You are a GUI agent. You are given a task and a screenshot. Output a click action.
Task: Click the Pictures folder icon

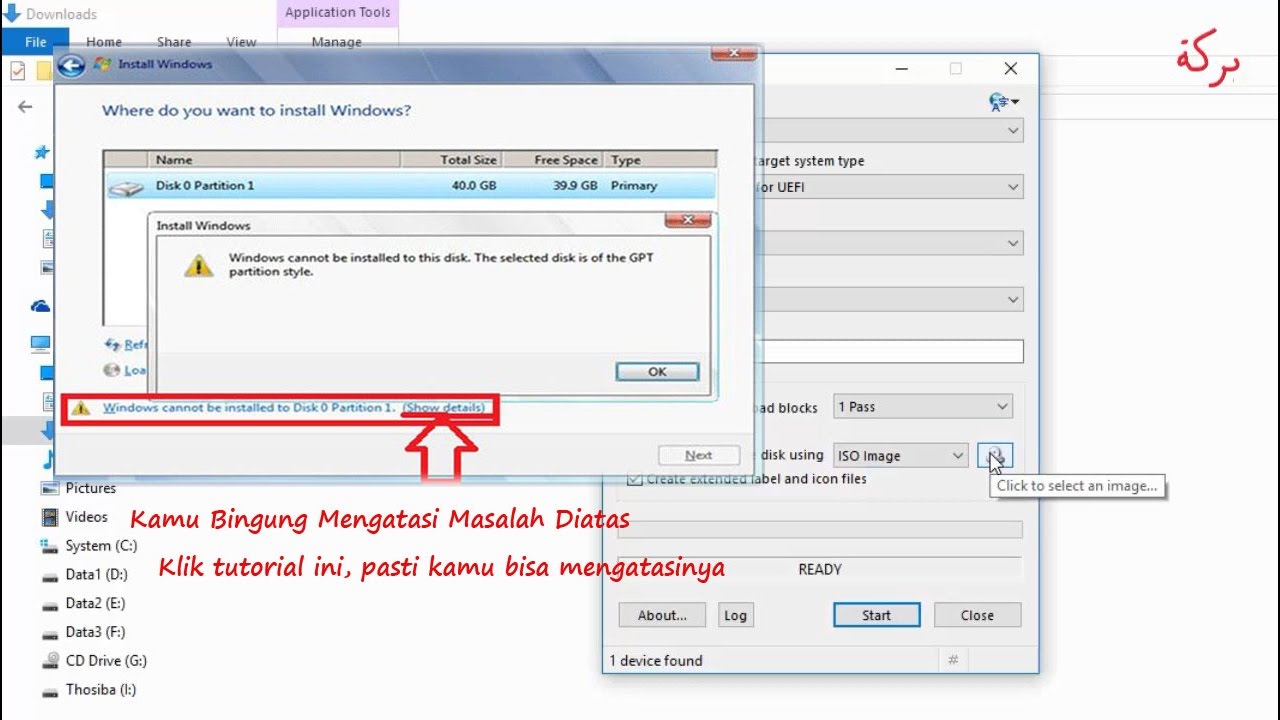(49, 488)
